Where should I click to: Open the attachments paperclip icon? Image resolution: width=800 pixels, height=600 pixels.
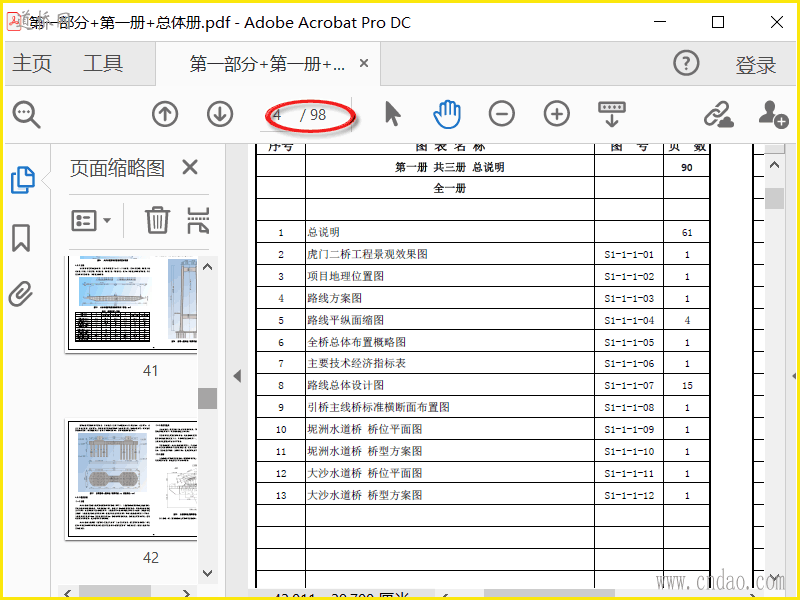pyautogui.click(x=21, y=294)
